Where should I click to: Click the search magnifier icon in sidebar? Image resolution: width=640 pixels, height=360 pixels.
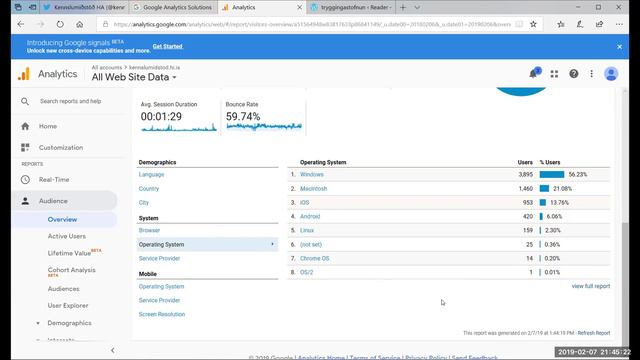coord(25,101)
